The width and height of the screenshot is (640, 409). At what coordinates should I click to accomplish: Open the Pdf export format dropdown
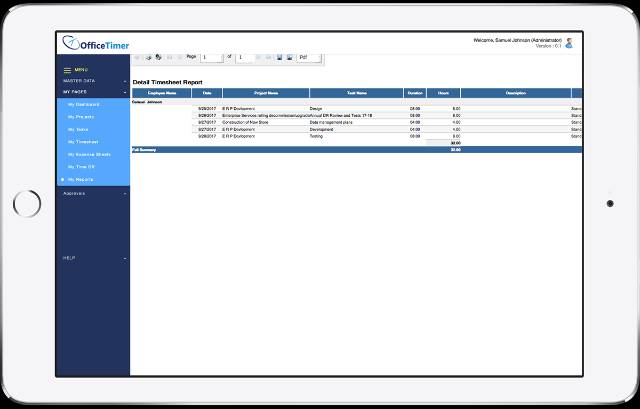click(310, 57)
